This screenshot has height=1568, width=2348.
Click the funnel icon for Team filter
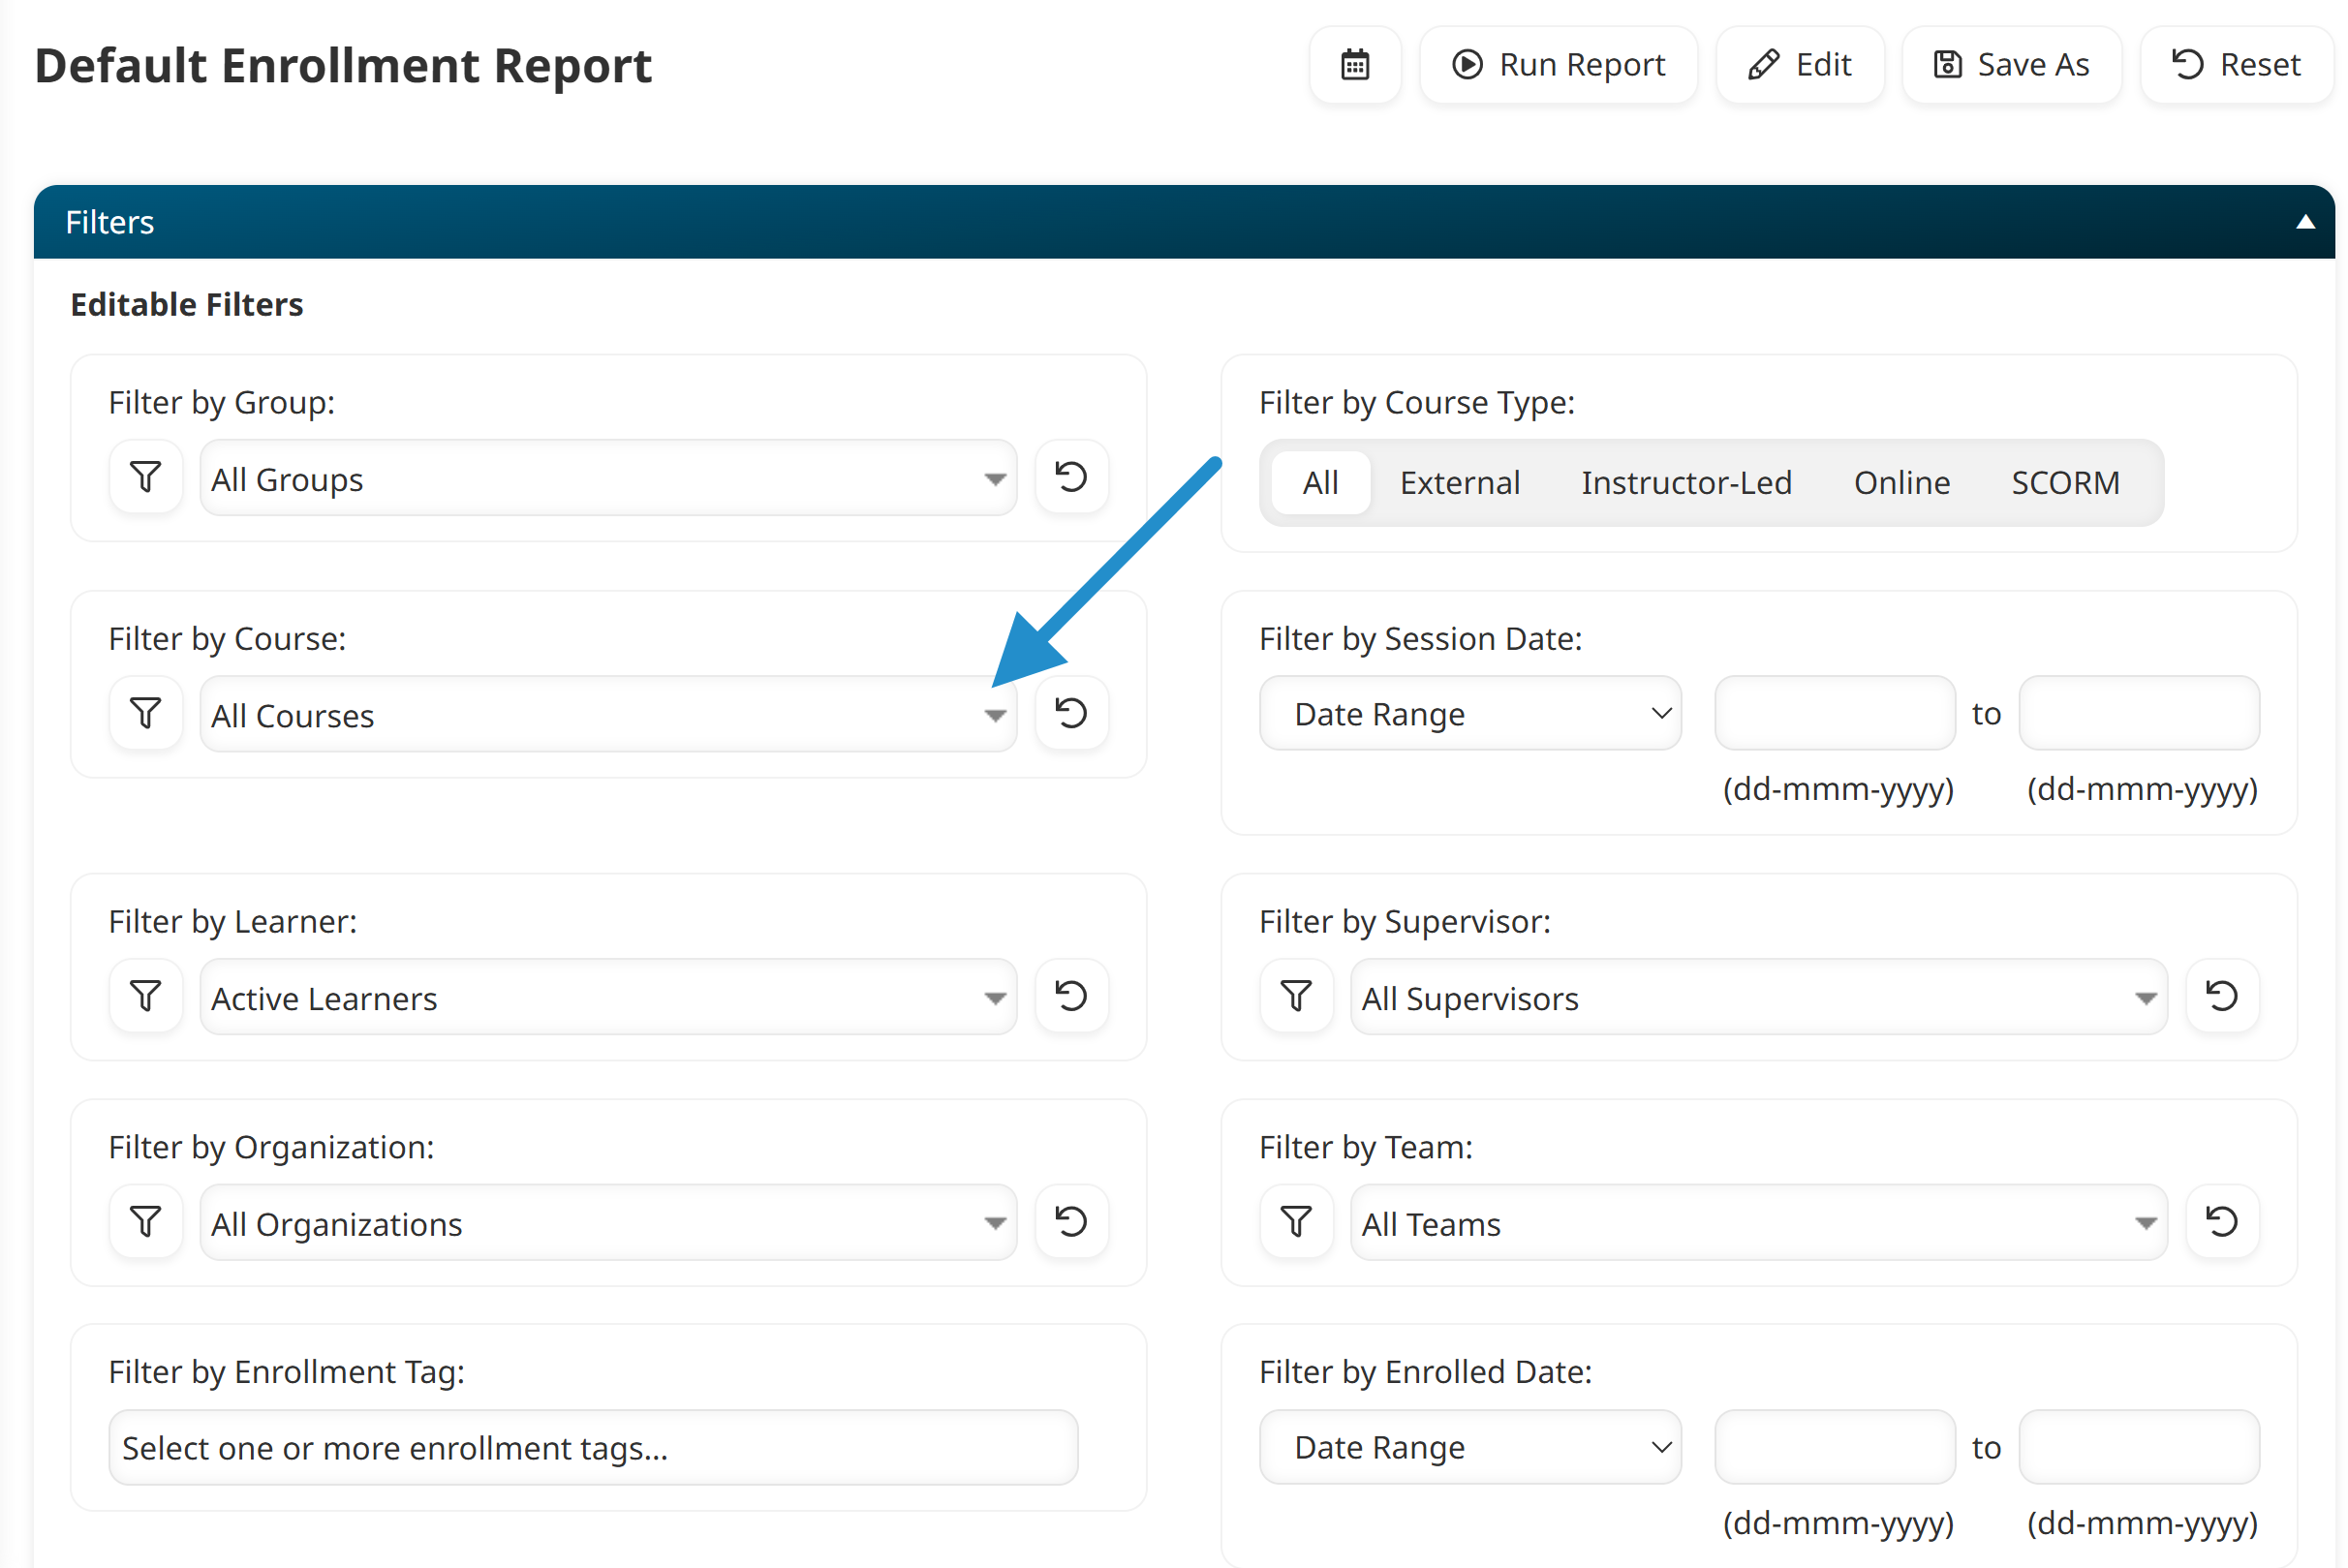[x=1296, y=1222]
